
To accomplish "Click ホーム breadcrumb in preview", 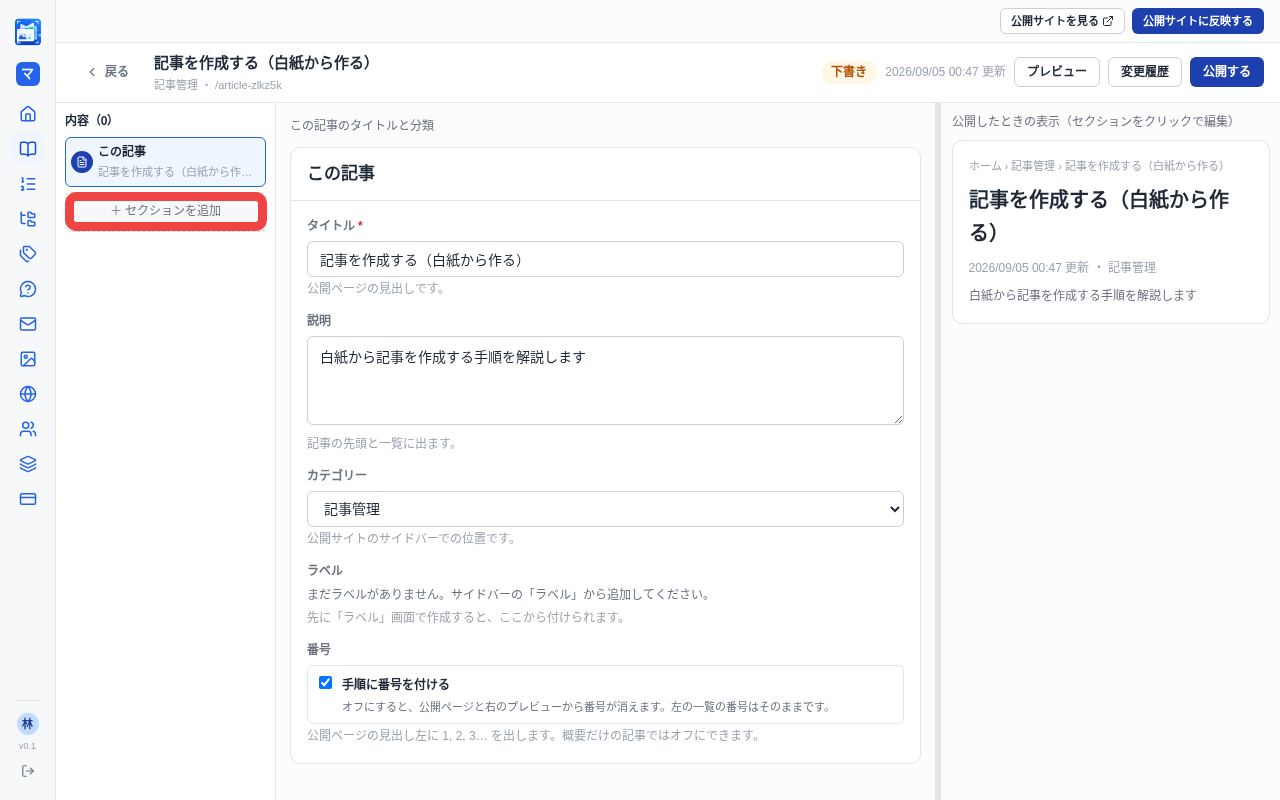I will [985, 166].
